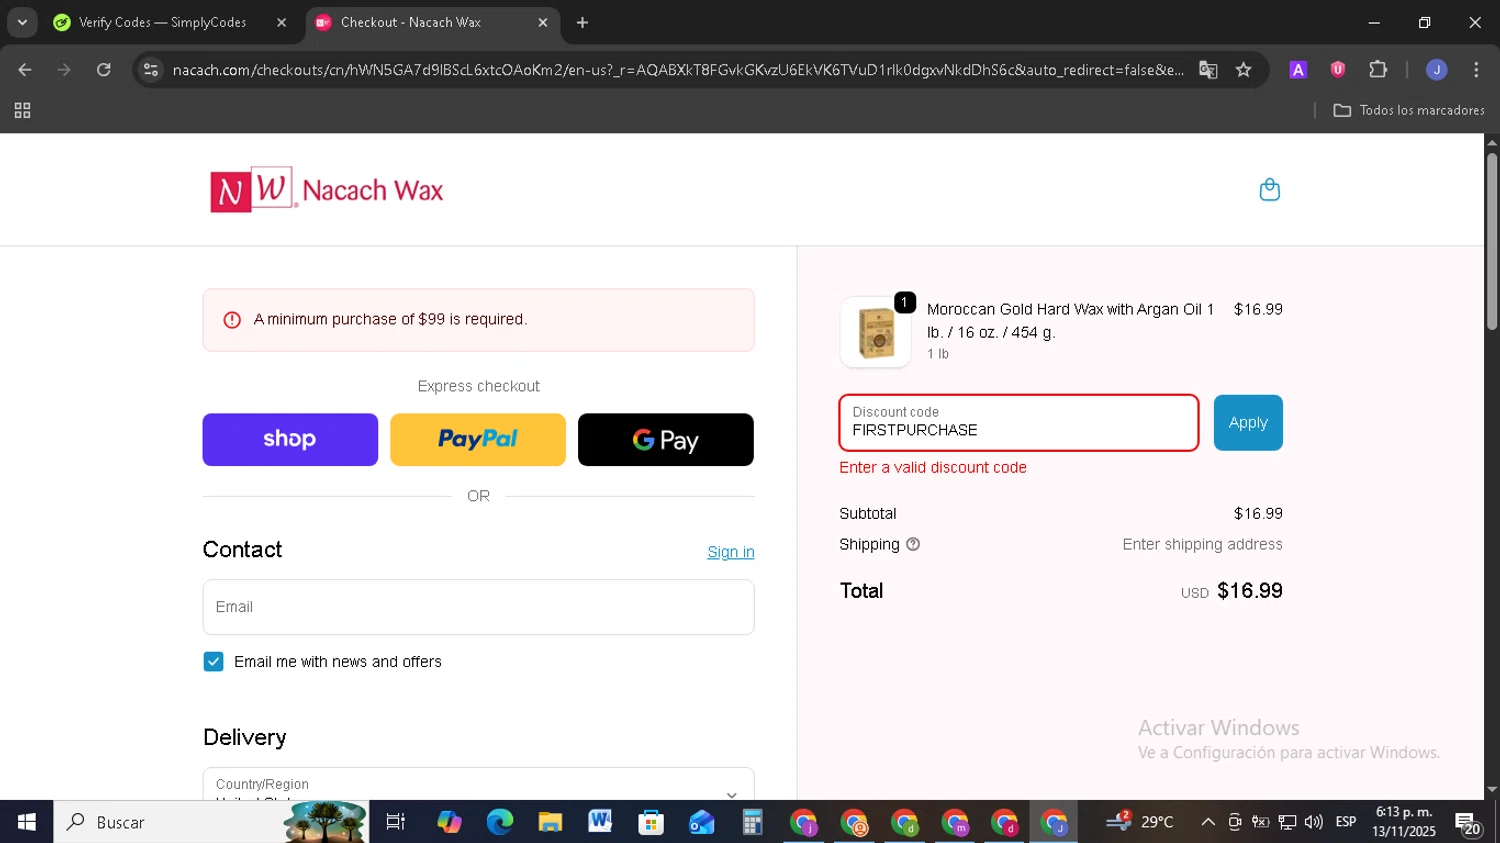Click the shipping help question mark icon
The width and height of the screenshot is (1500, 843).
tap(913, 544)
